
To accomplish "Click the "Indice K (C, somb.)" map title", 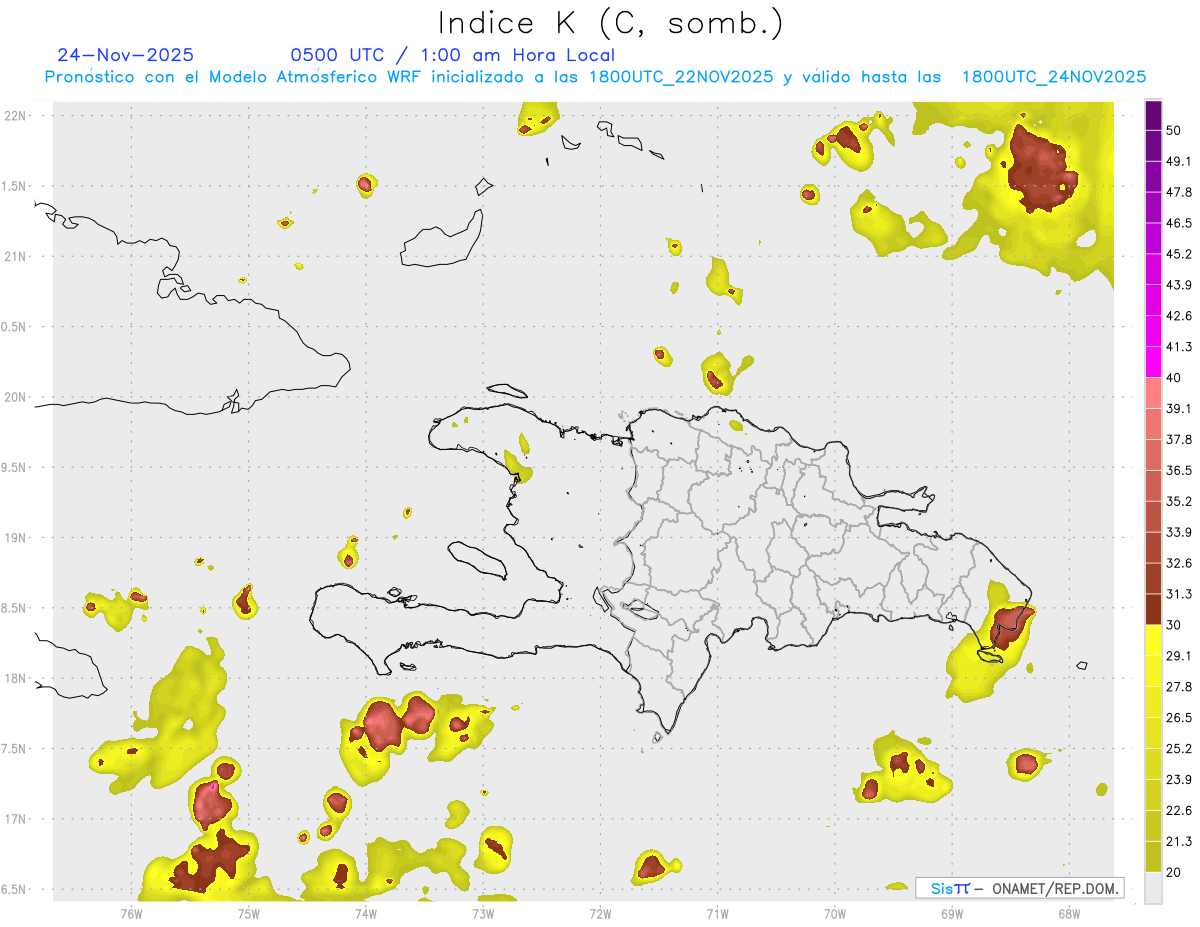I will coord(610,22).
